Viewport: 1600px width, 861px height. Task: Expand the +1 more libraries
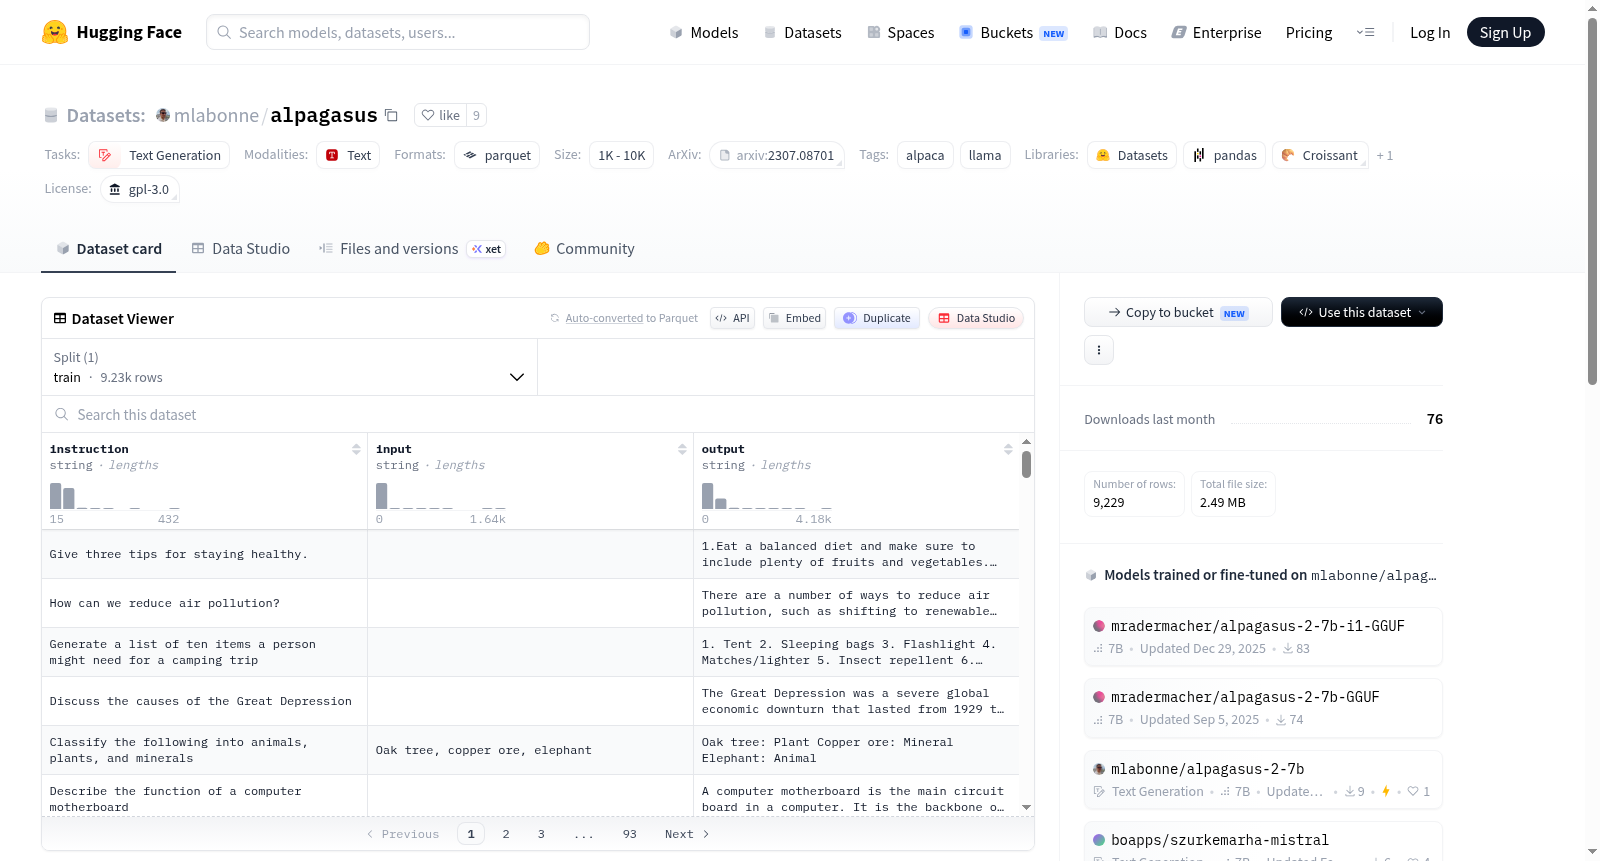tap(1385, 155)
